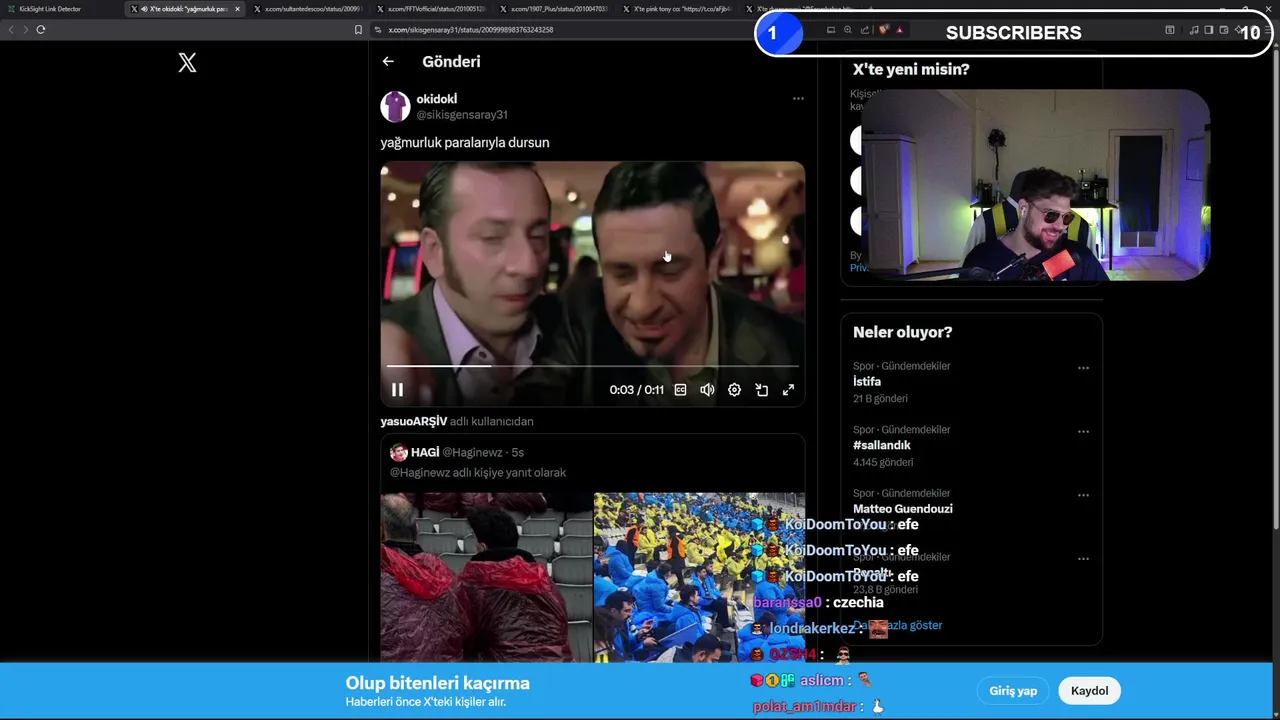Open @Haginewz handle in quoted post
The width and height of the screenshot is (1280, 720).
[x=473, y=452]
